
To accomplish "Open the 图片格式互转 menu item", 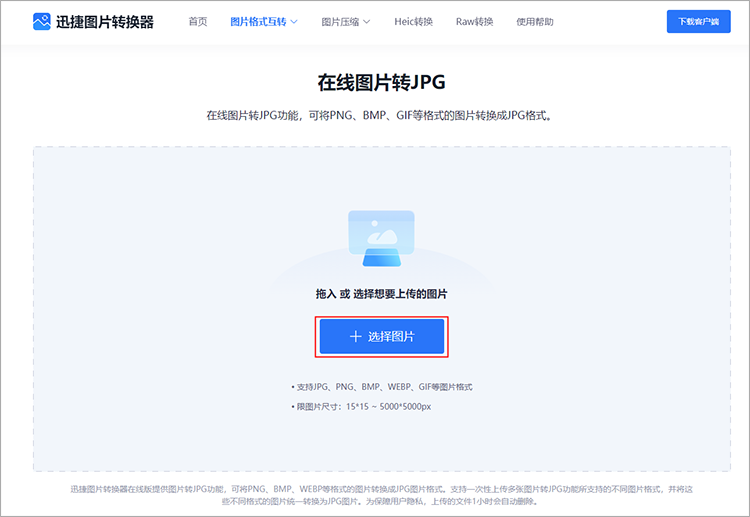I will pos(258,22).
